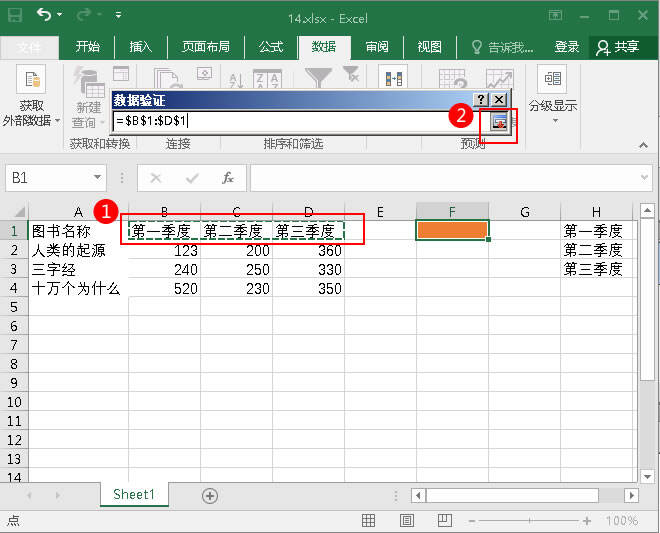The width and height of the screenshot is (660, 533).
Task: Click the 共享 share button
Action: [x=617, y=47]
